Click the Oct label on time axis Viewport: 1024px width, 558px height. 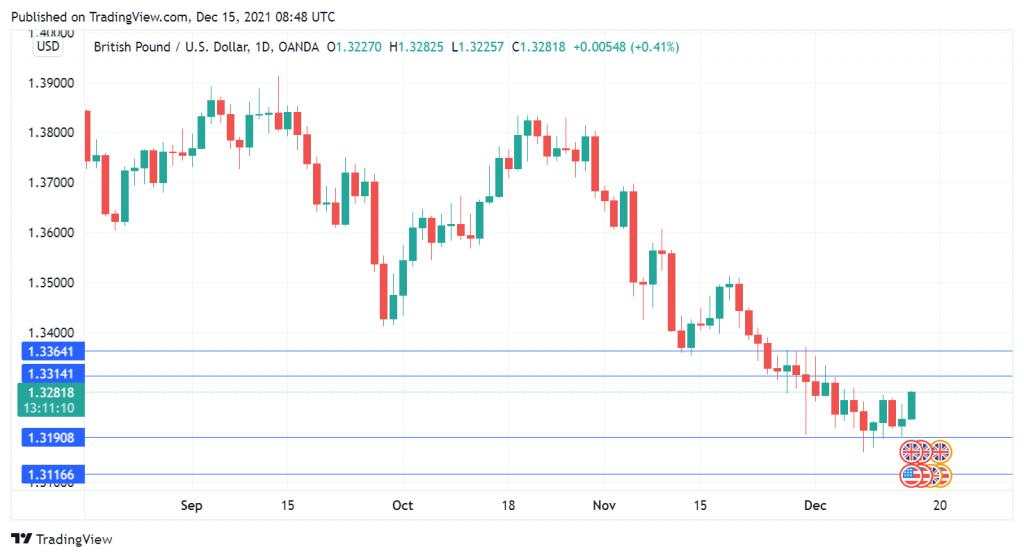coord(403,505)
